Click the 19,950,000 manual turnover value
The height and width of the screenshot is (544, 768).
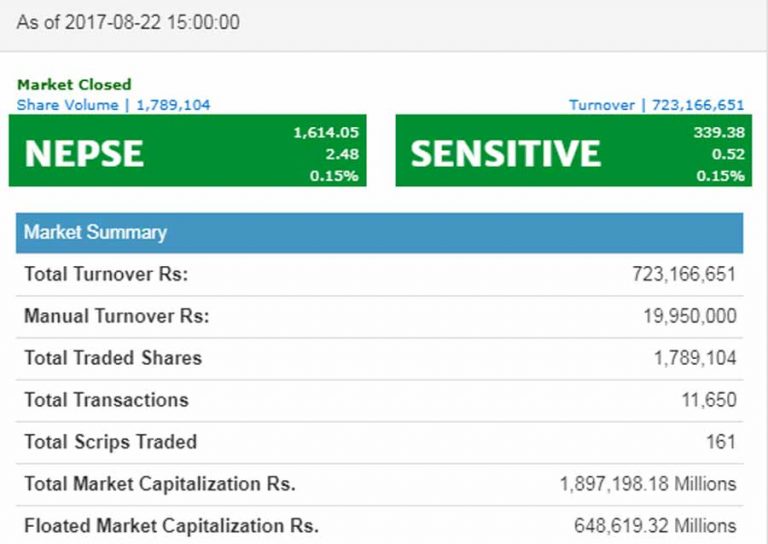coord(690,316)
